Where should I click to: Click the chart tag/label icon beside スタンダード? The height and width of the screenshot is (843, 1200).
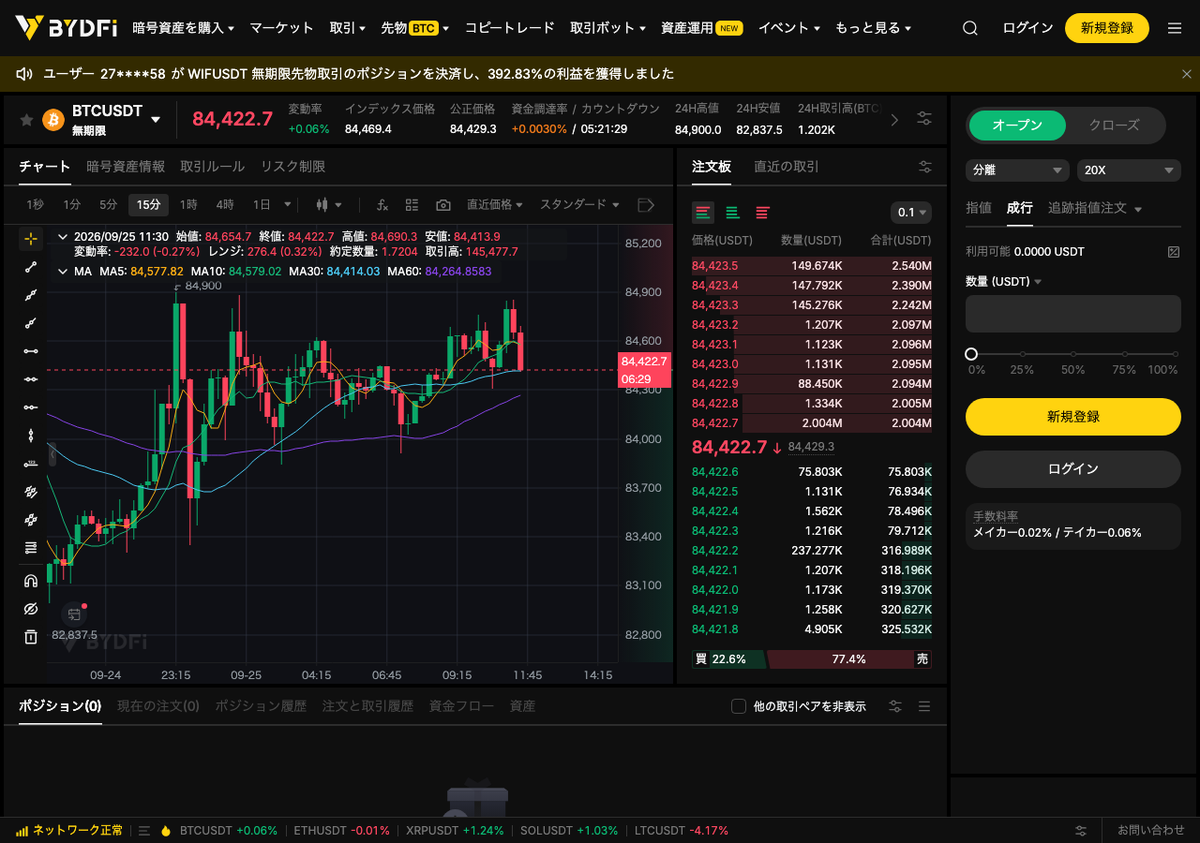tap(646, 205)
